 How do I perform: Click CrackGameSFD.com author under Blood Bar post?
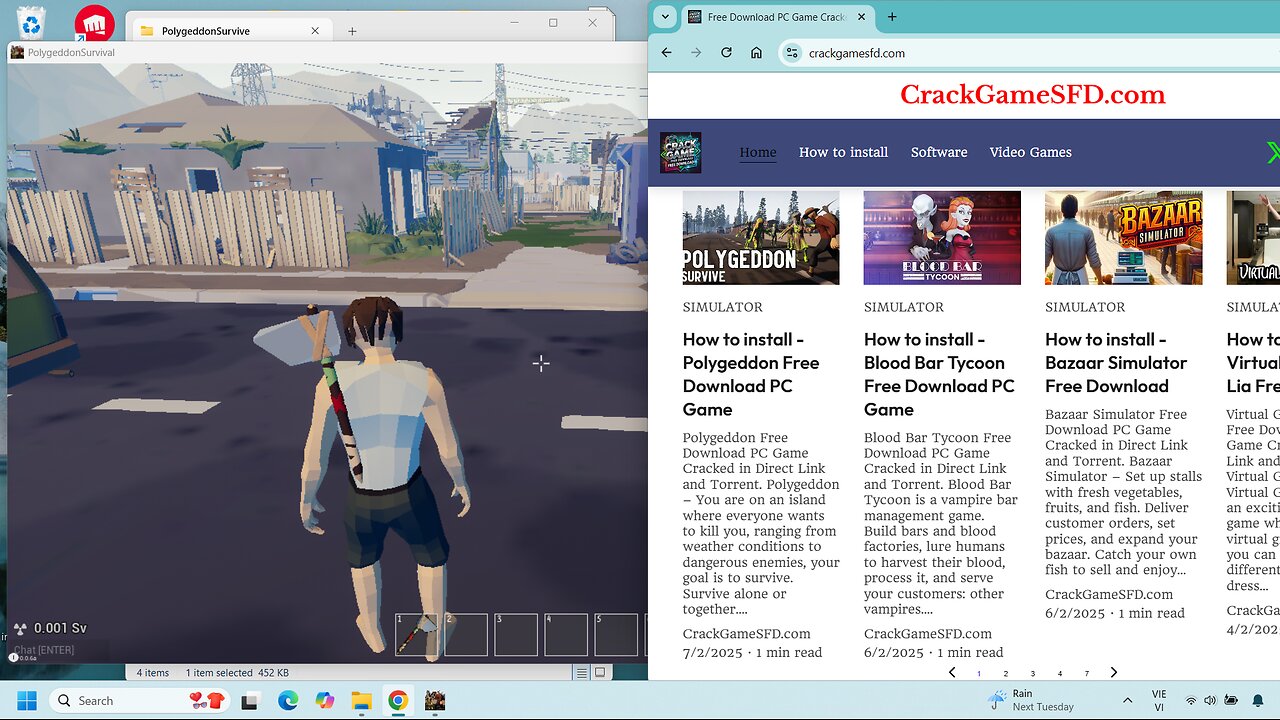pos(928,634)
